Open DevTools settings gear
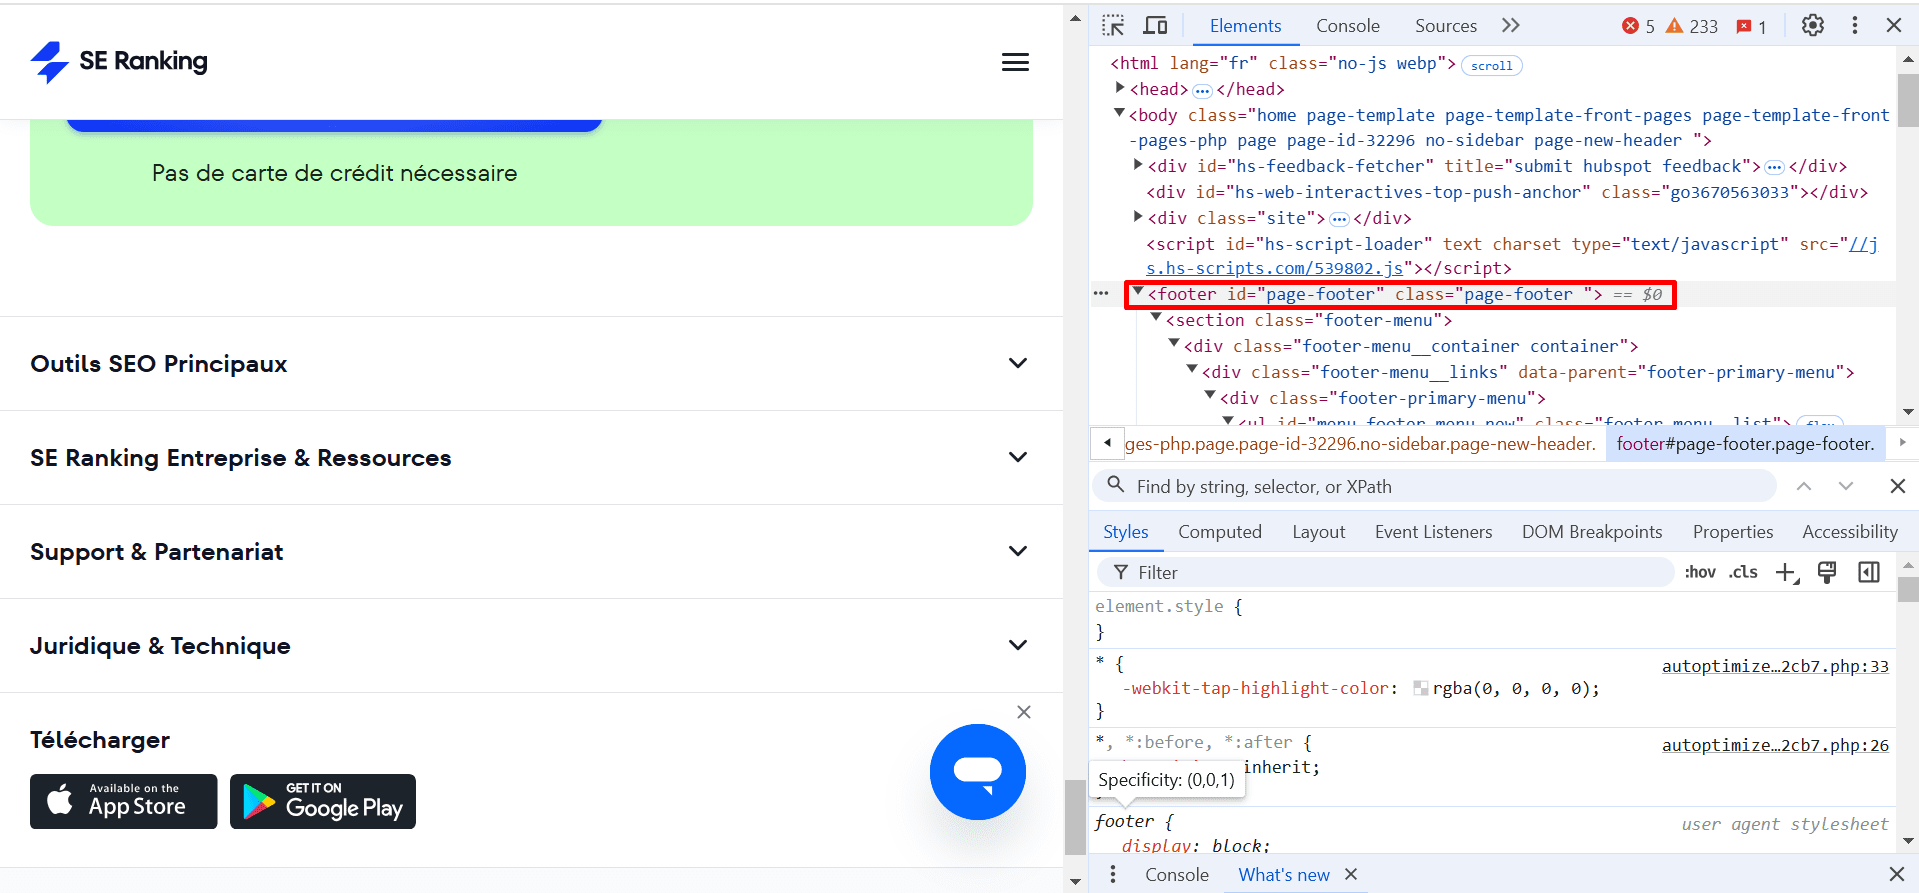 pos(1813,26)
